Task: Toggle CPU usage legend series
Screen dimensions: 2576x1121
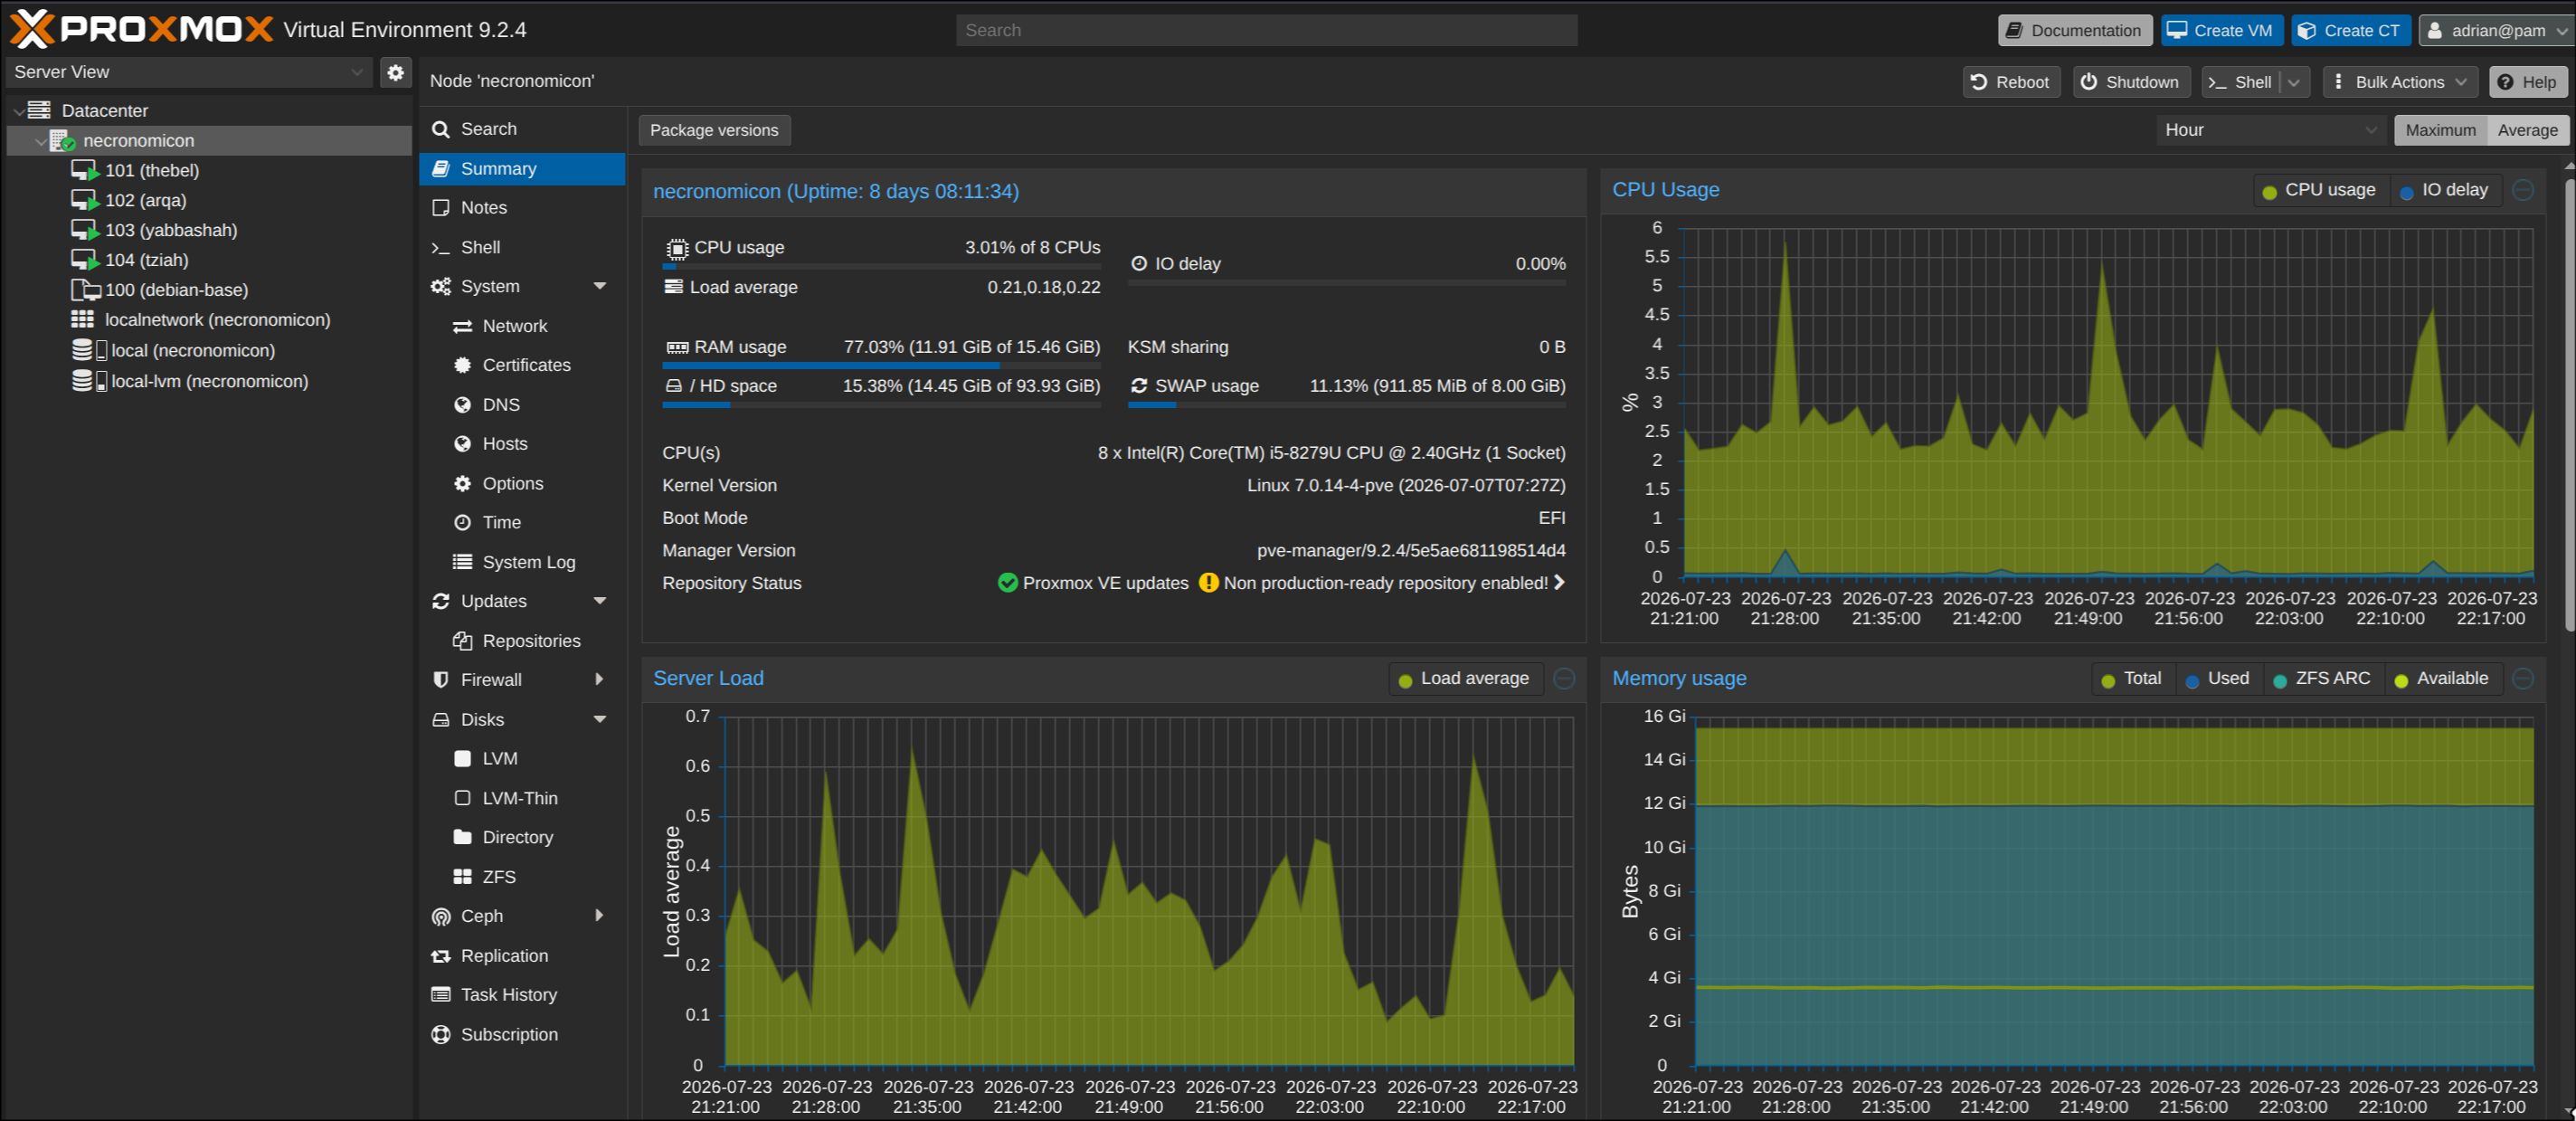Action: 2319,190
